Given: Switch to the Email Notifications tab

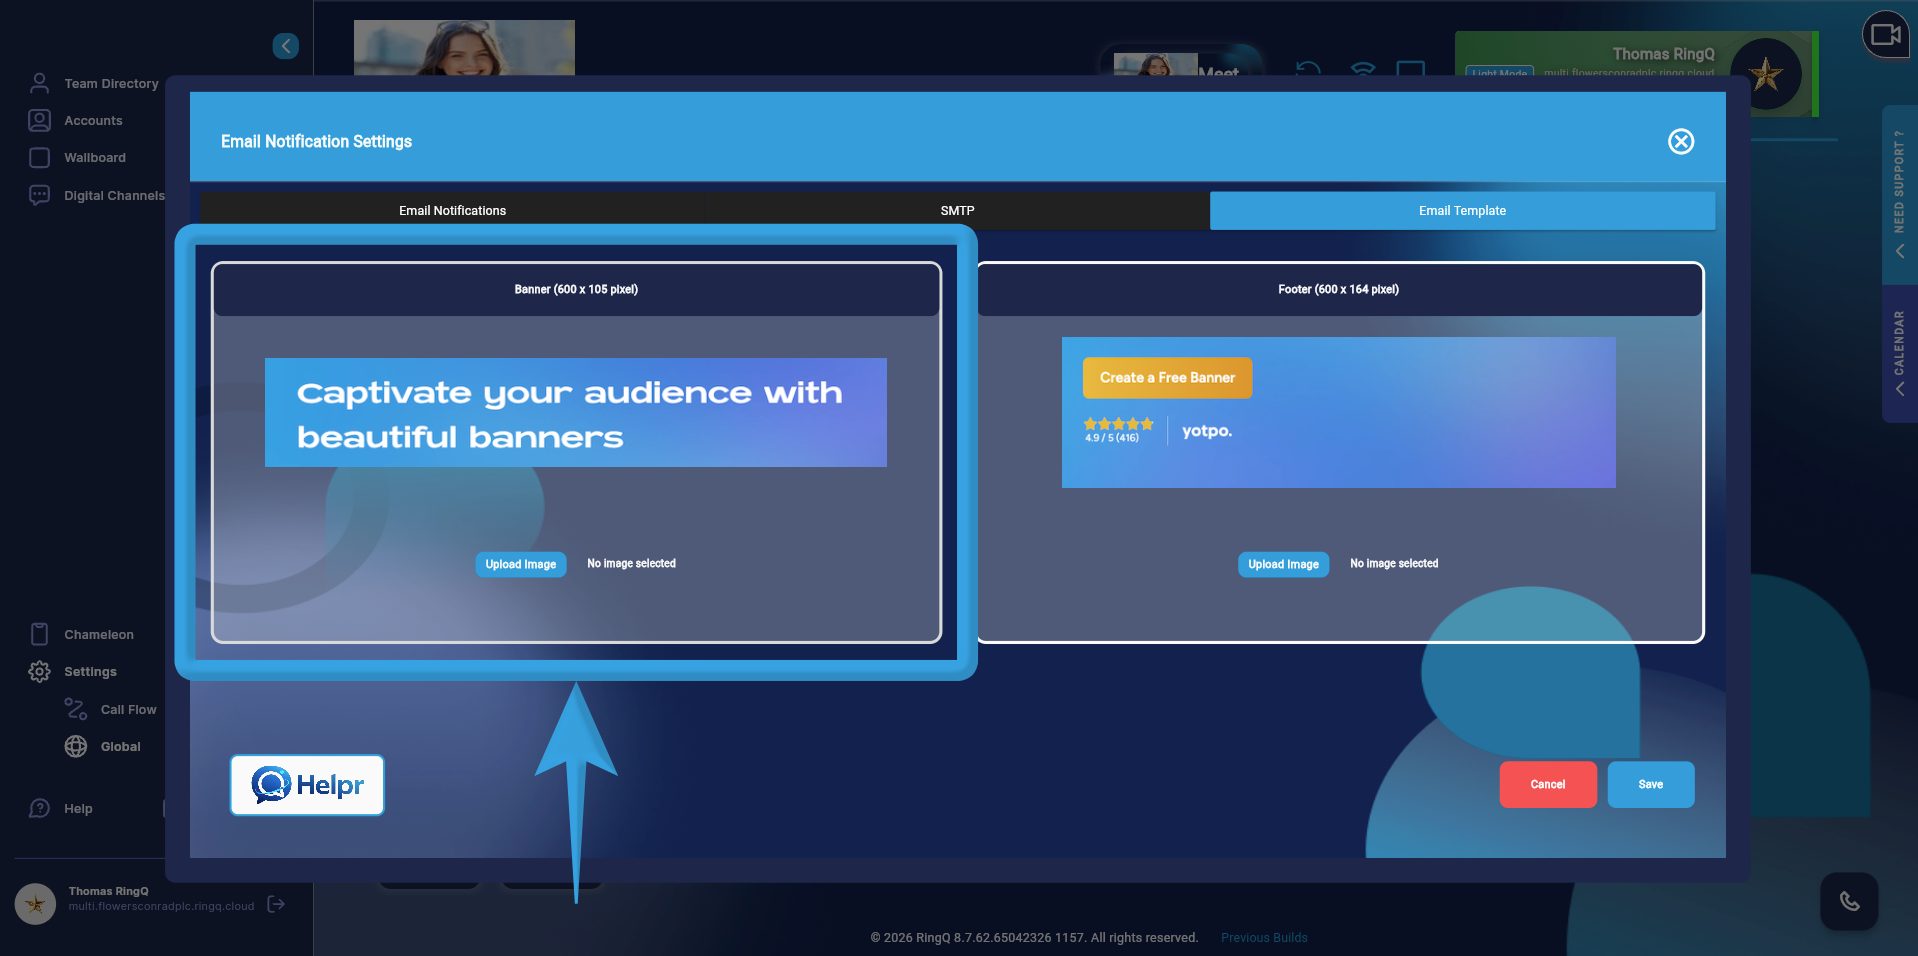Looking at the screenshot, I should [x=452, y=211].
